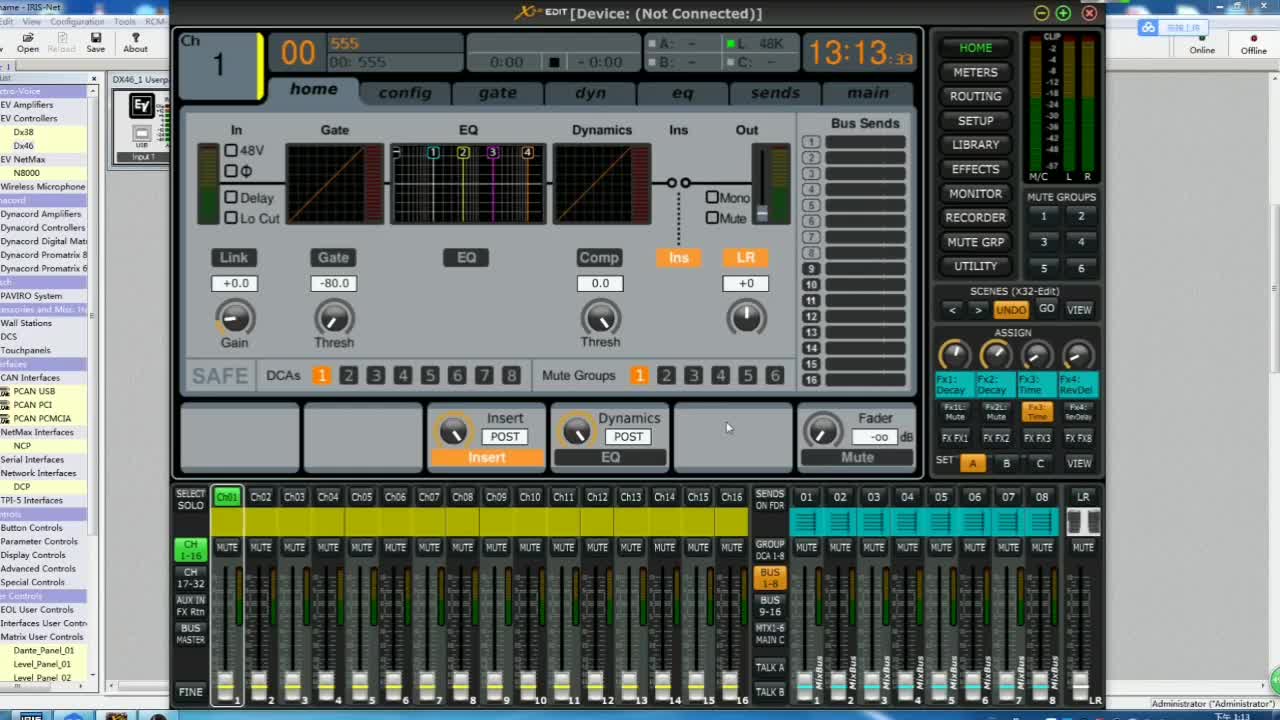1280x720 pixels.
Task: Expand Button Controls in device tree
Action: 32,528
